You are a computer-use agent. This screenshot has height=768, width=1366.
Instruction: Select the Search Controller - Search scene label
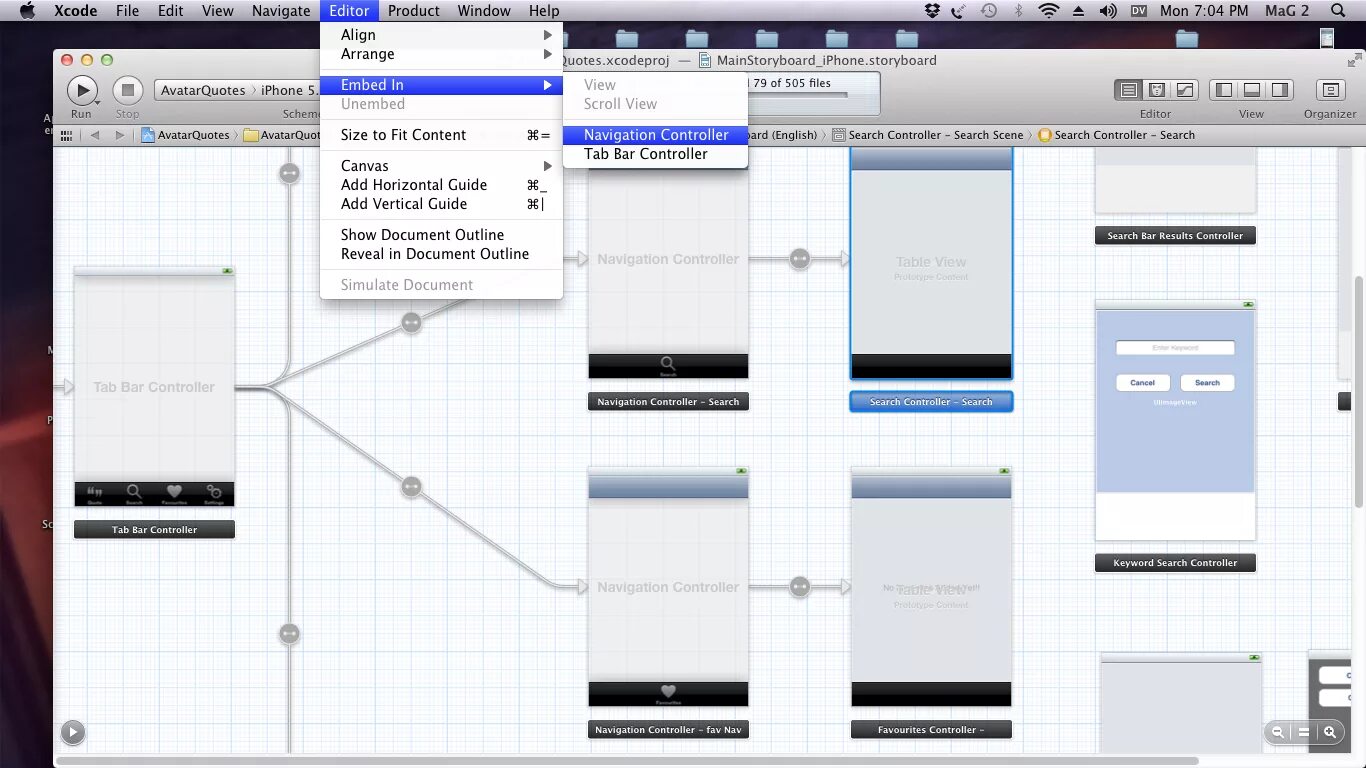[x=931, y=402]
